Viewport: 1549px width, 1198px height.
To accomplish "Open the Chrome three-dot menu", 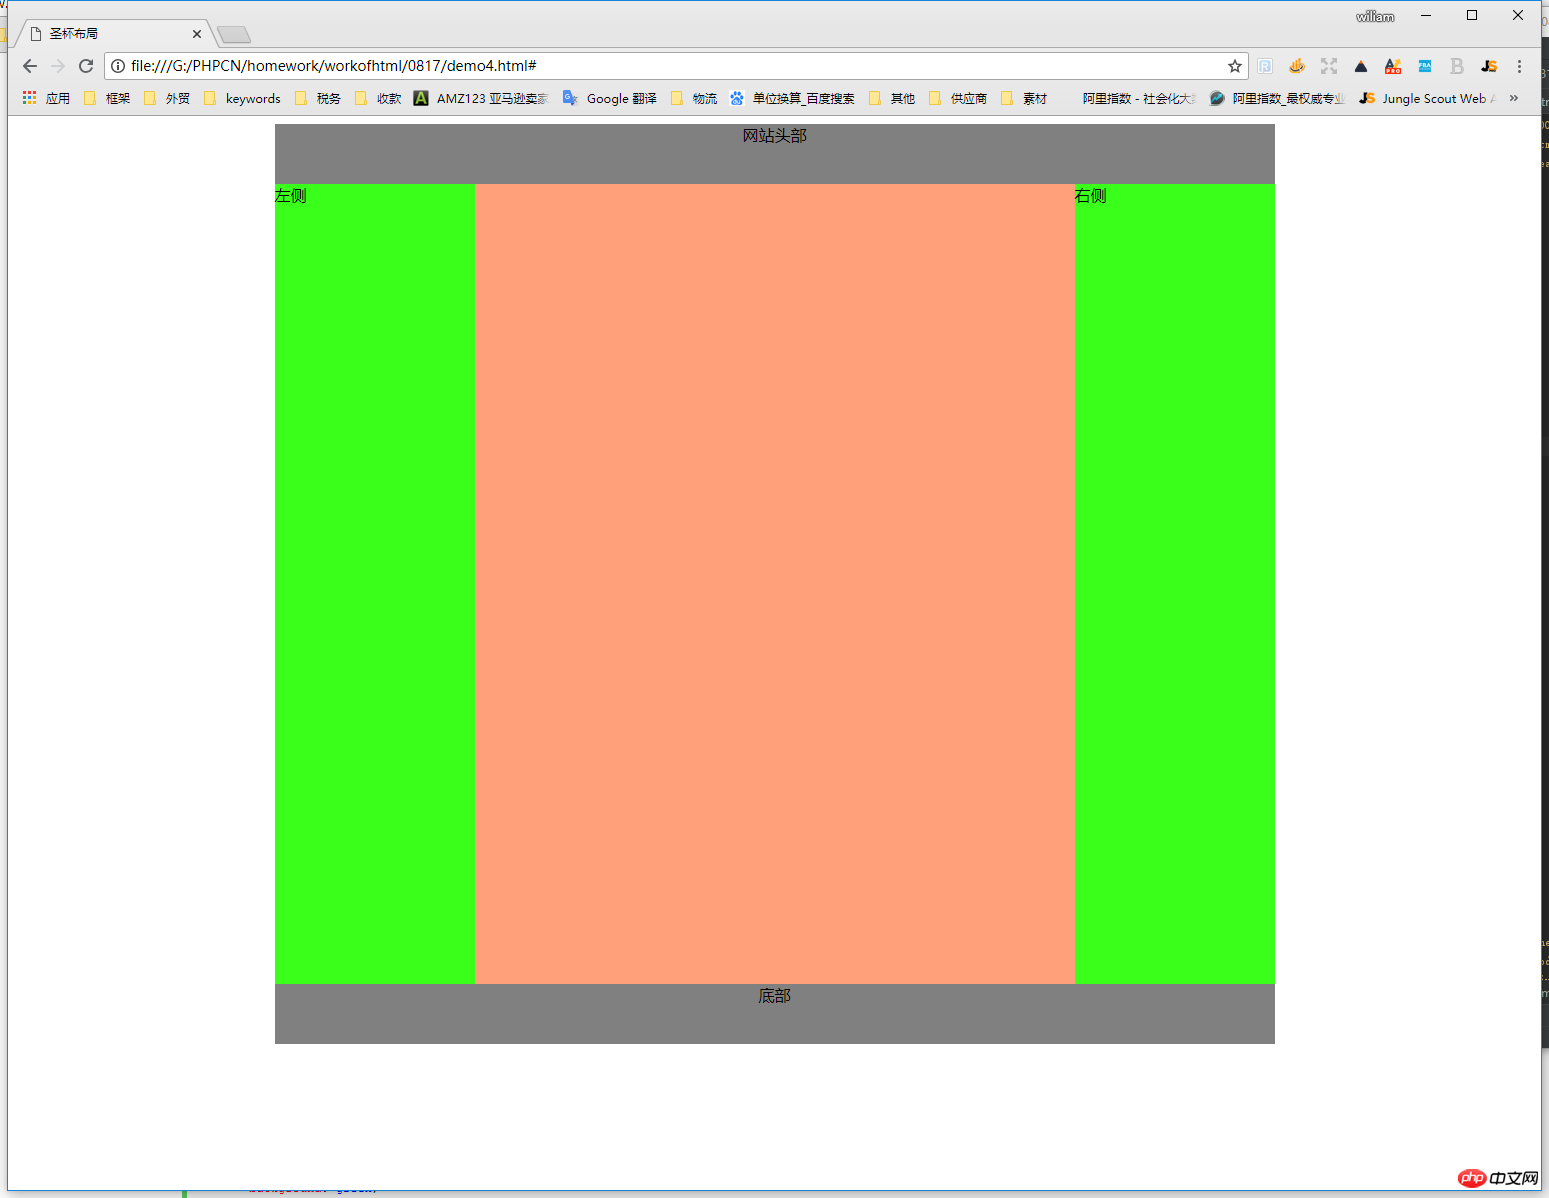I will tap(1519, 66).
